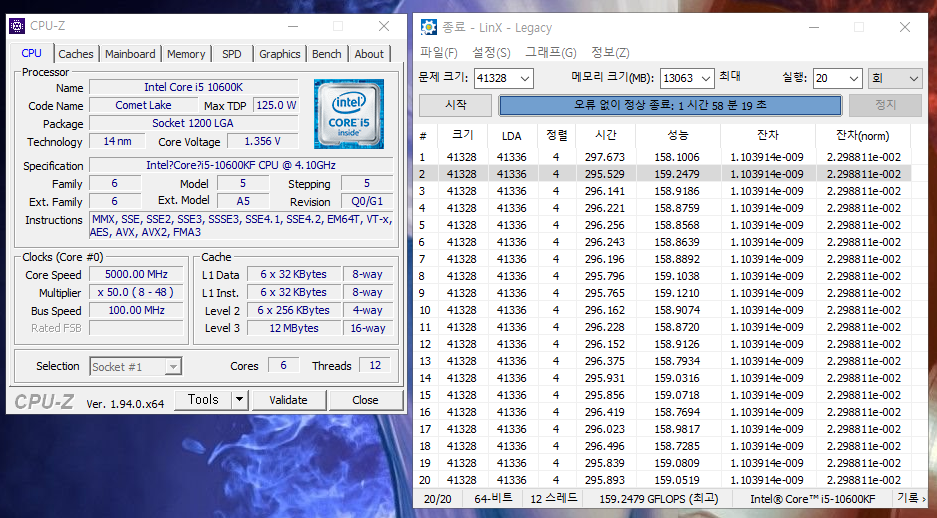Select result row 13 with 158.7934
The height and width of the screenshot is (518, 937).
click(x=663, y=361)
